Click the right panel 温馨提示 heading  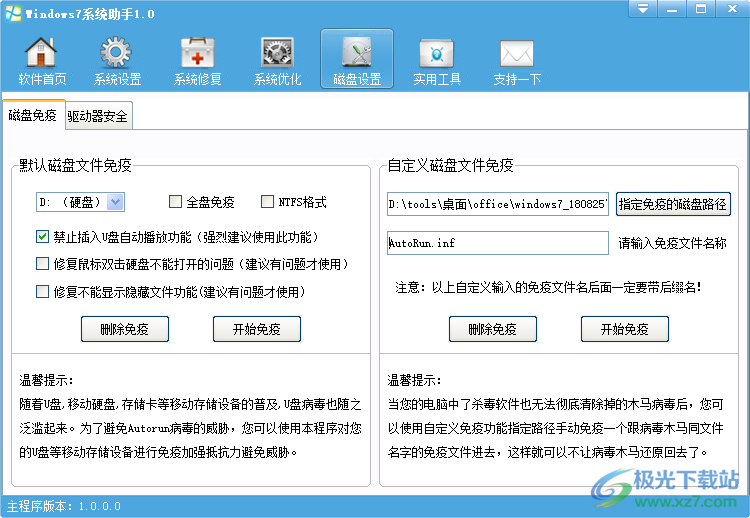pos(414,381)
